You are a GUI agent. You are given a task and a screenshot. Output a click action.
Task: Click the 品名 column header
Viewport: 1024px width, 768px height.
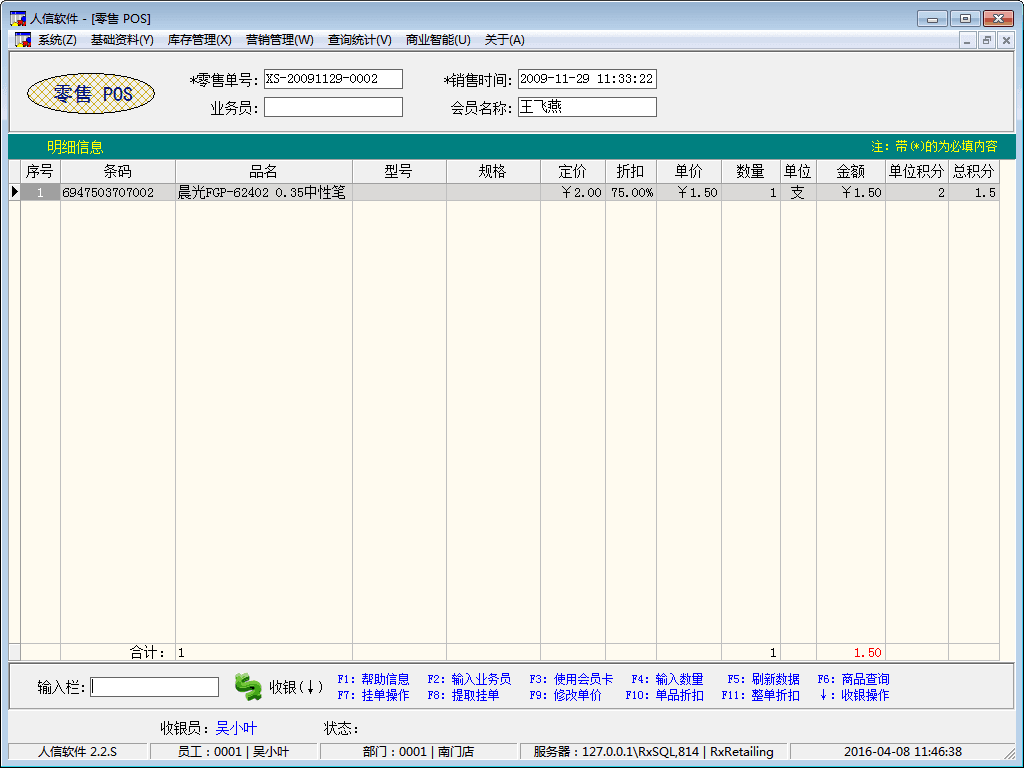tap(263, 171)
